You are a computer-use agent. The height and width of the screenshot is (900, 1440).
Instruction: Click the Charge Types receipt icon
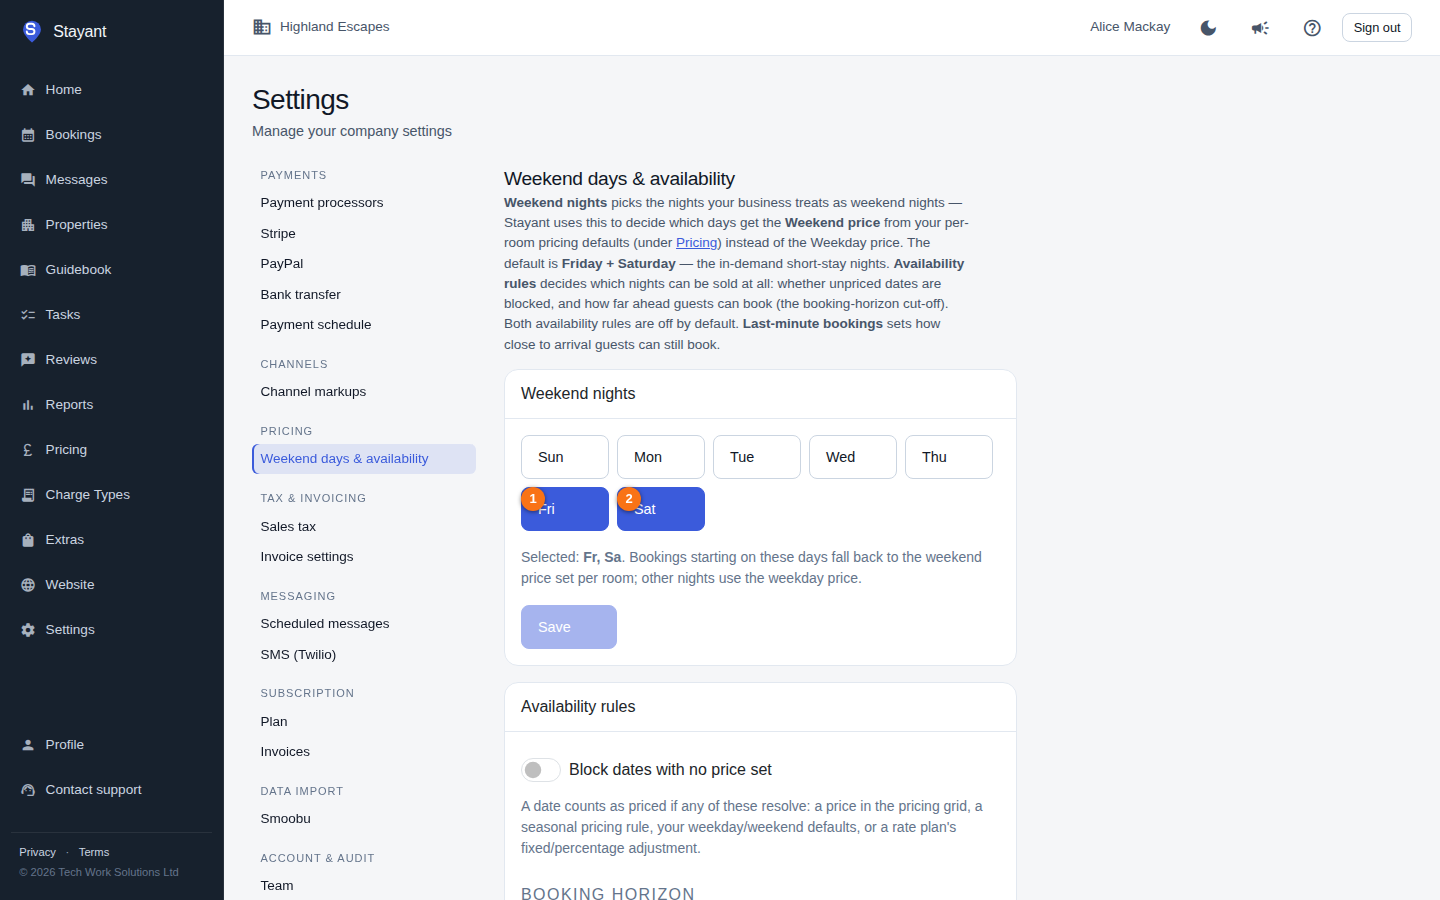(x=28, y=495)
